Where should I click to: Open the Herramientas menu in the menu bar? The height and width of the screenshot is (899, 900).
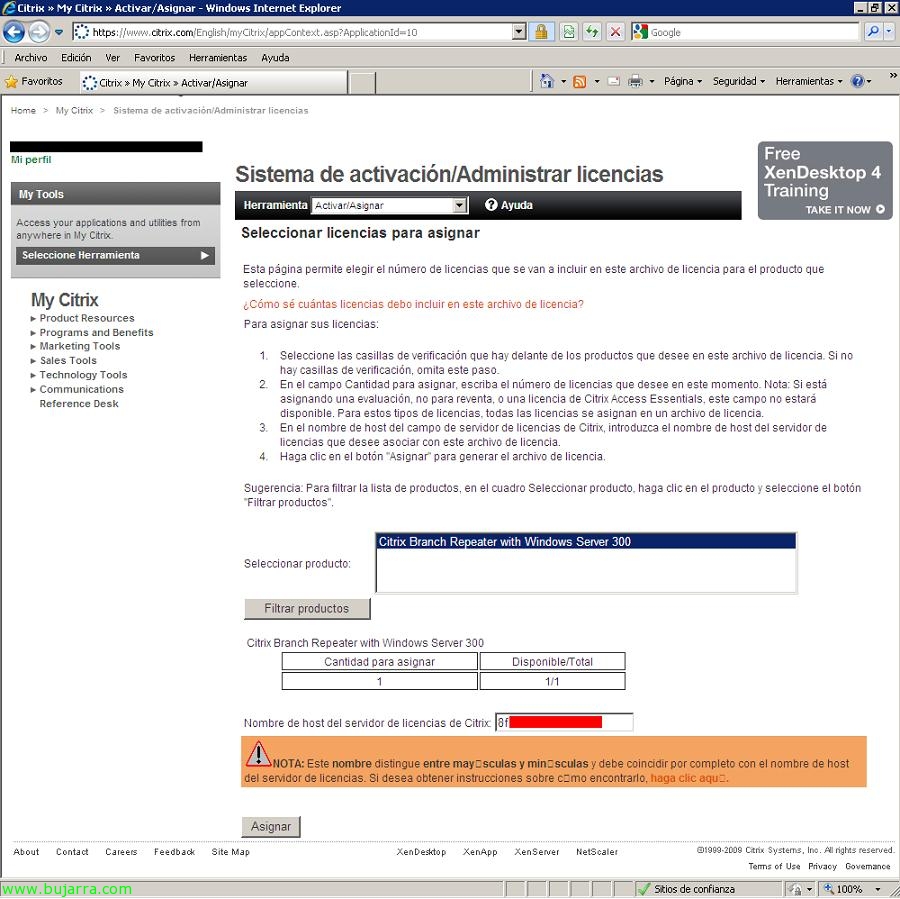click(218, 57)
